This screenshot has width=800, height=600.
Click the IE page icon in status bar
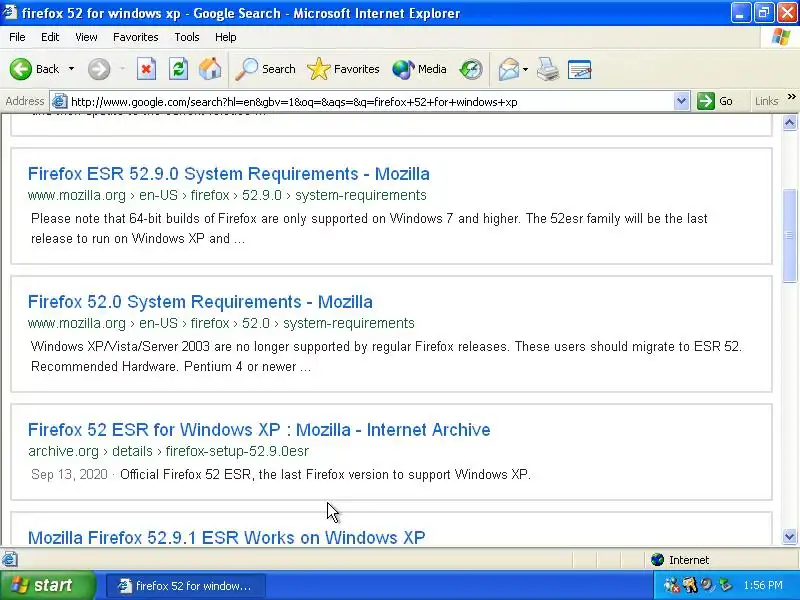[x=10, y=560]
